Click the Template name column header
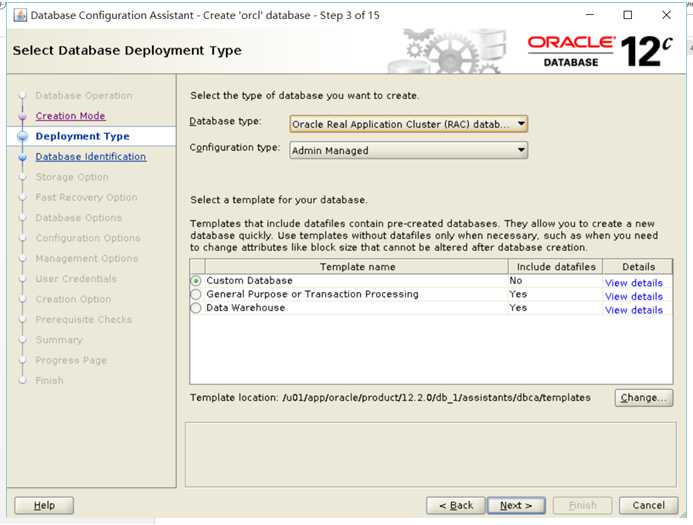The height and width of the screenshot is (525, 693). pos(357,267)
